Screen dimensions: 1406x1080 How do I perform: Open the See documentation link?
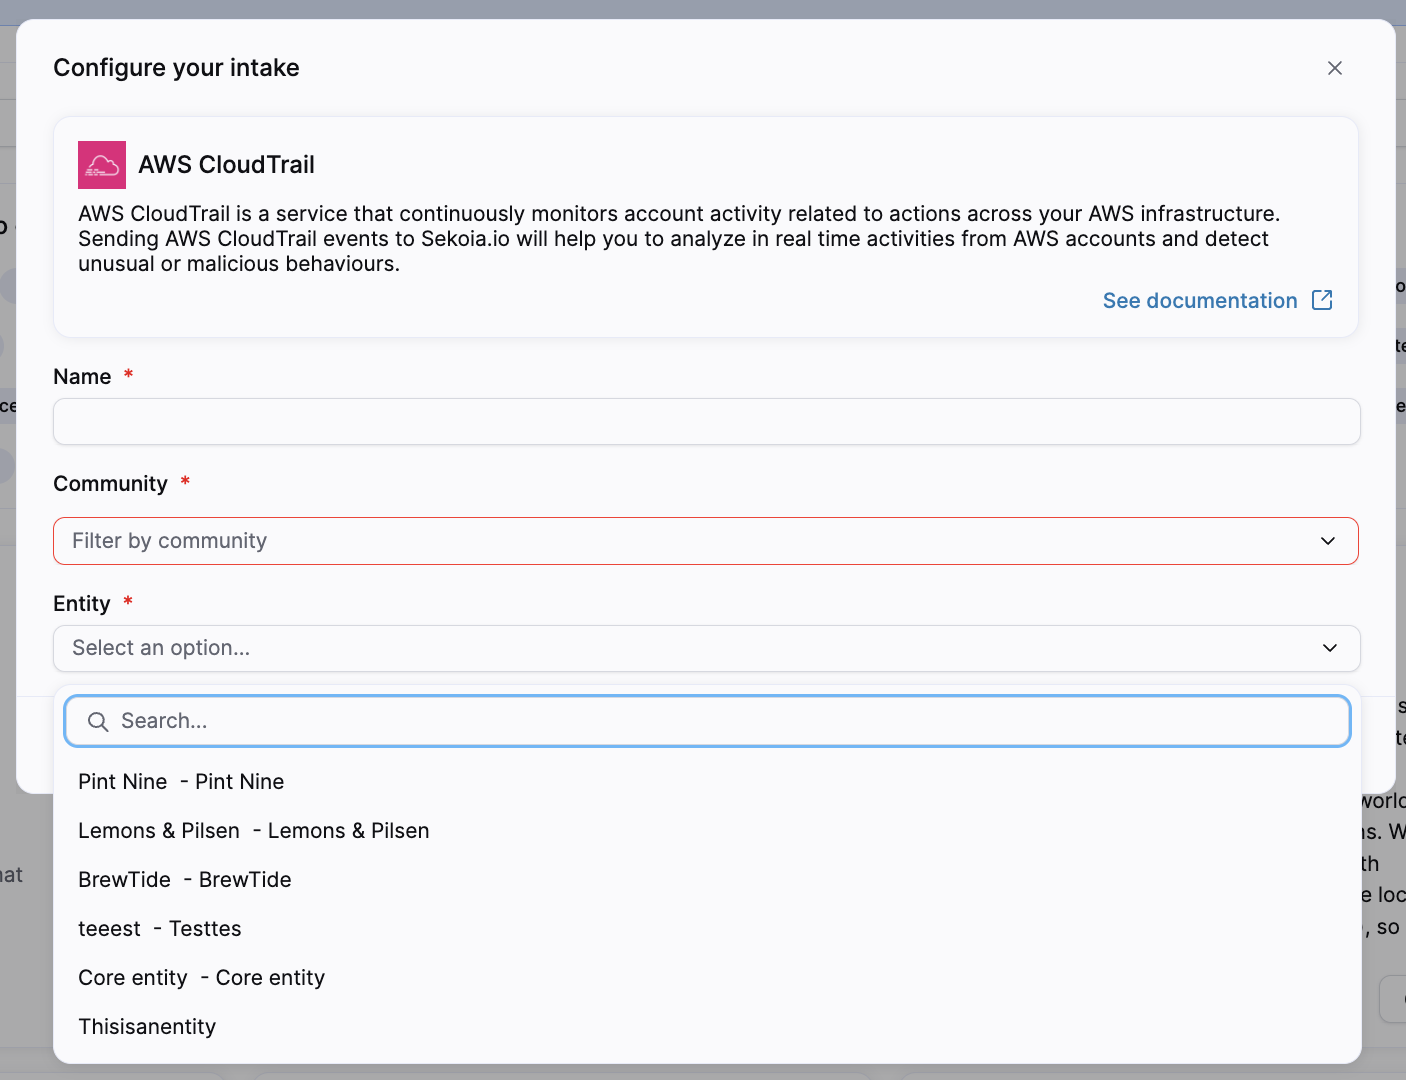[1199, 301]
